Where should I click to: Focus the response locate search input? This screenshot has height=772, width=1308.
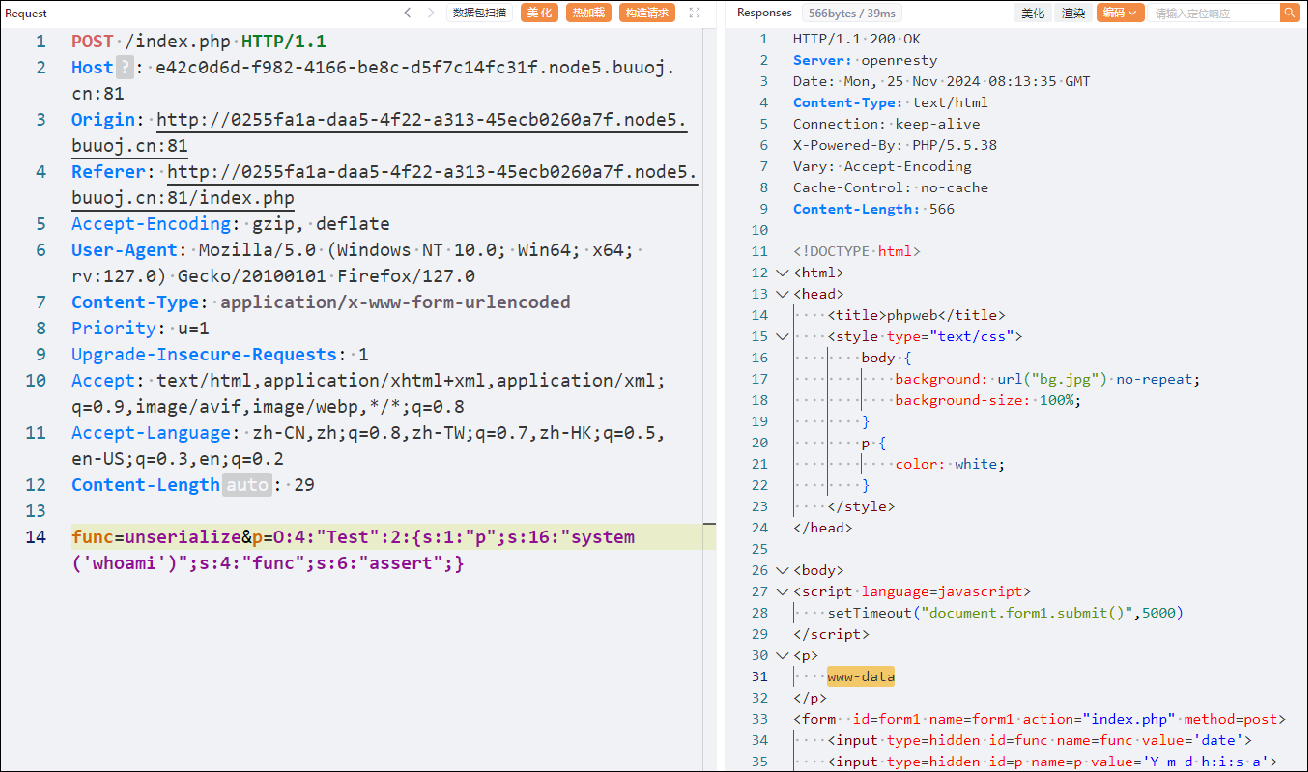pyautogui.click(x=1214, y=13)
